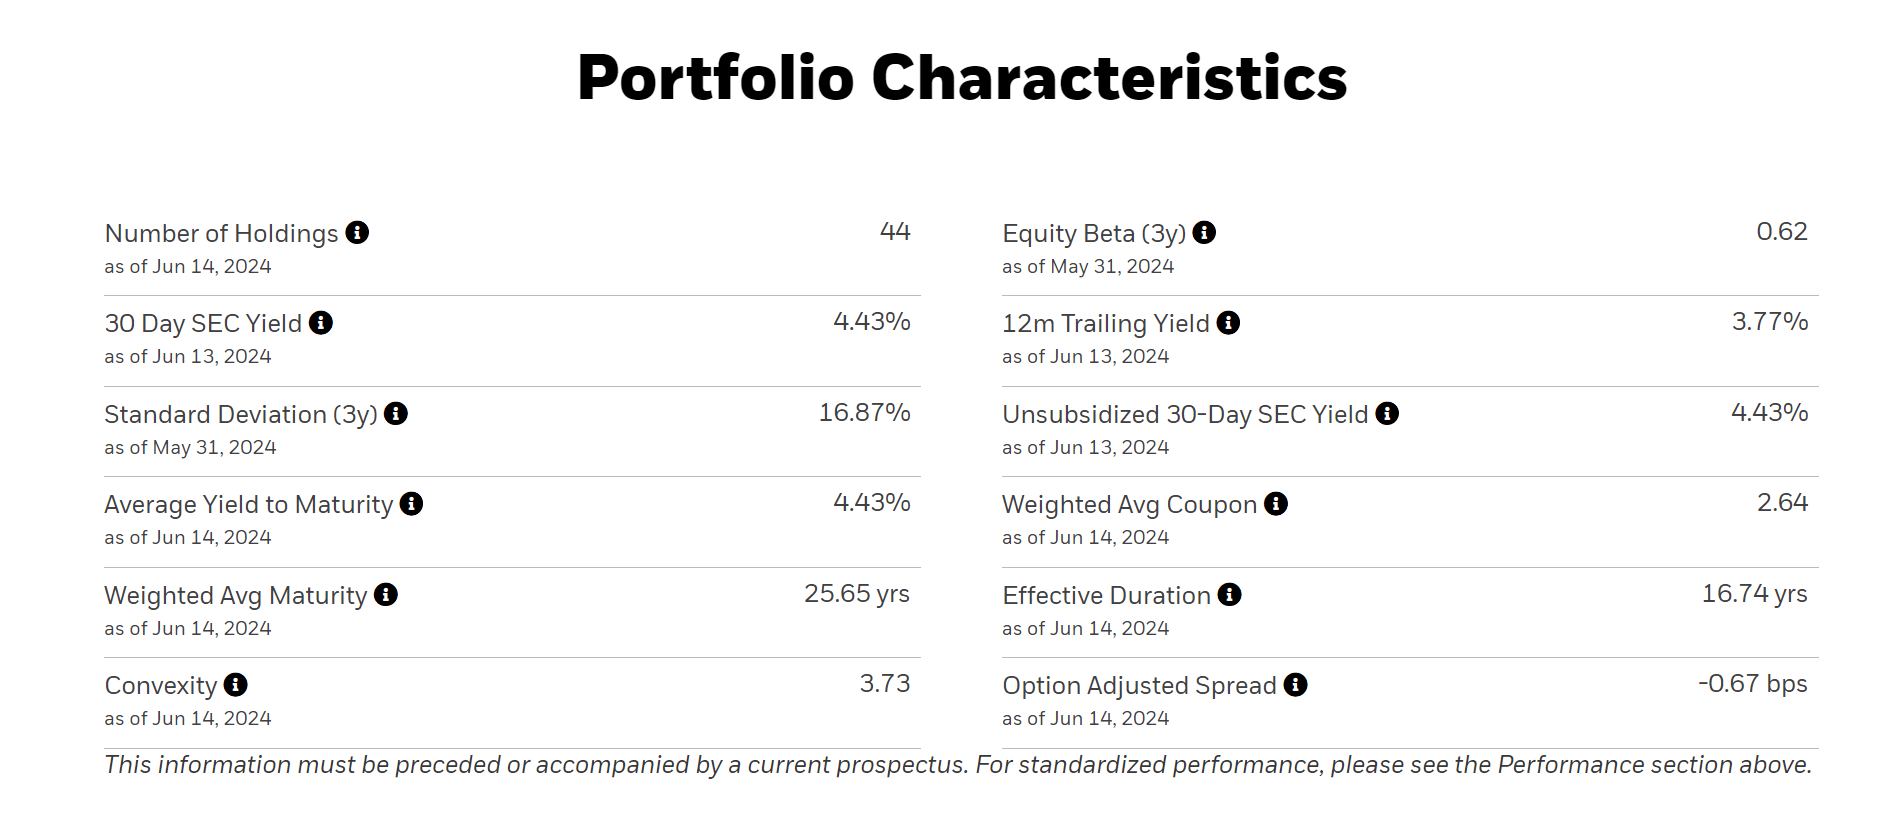Open Weighted Avg Maturity info tooltip icon
The height and width of the screenshot is (826, 1893).
click(x=386, y=595)
